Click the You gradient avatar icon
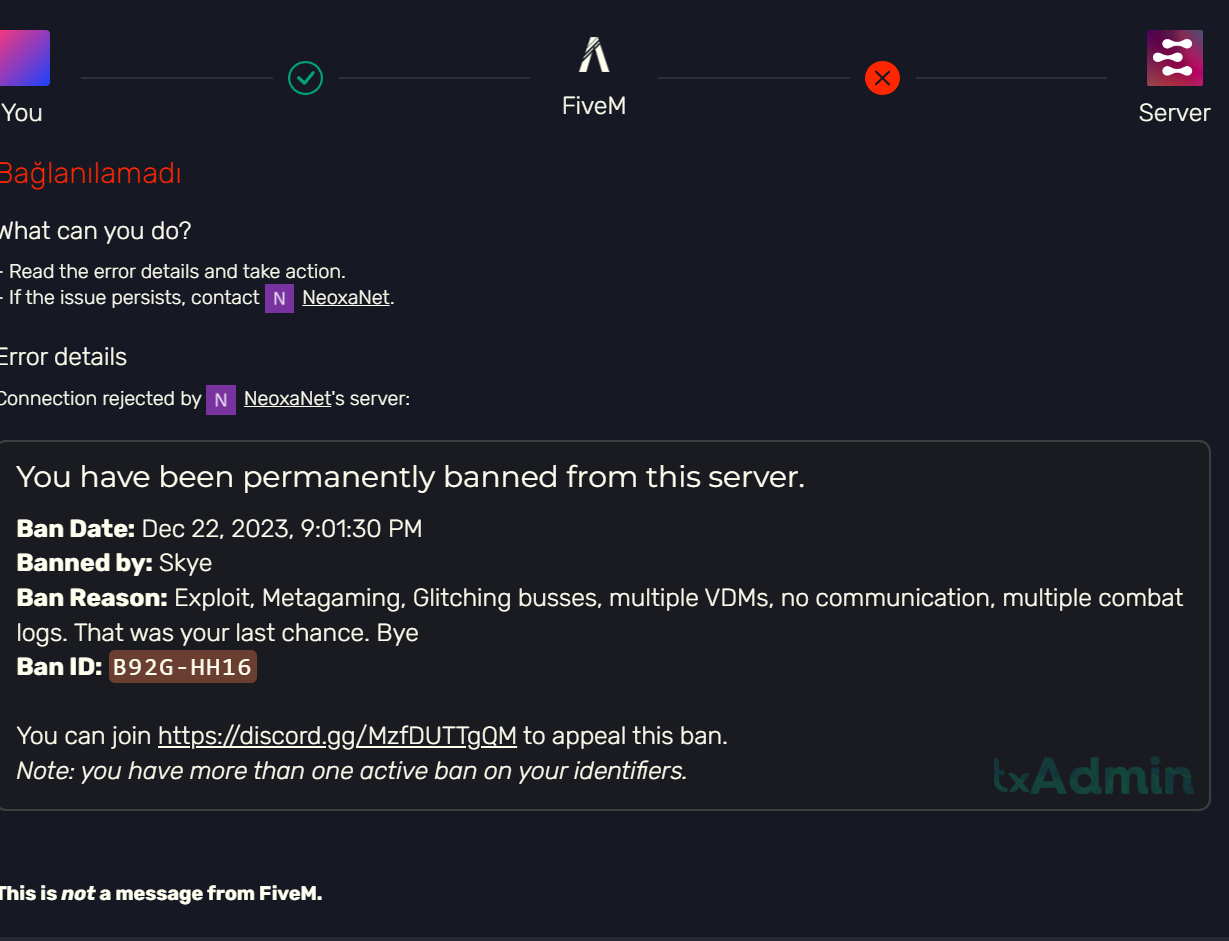Screen dimensions: 1229x941 coord(24,58)
